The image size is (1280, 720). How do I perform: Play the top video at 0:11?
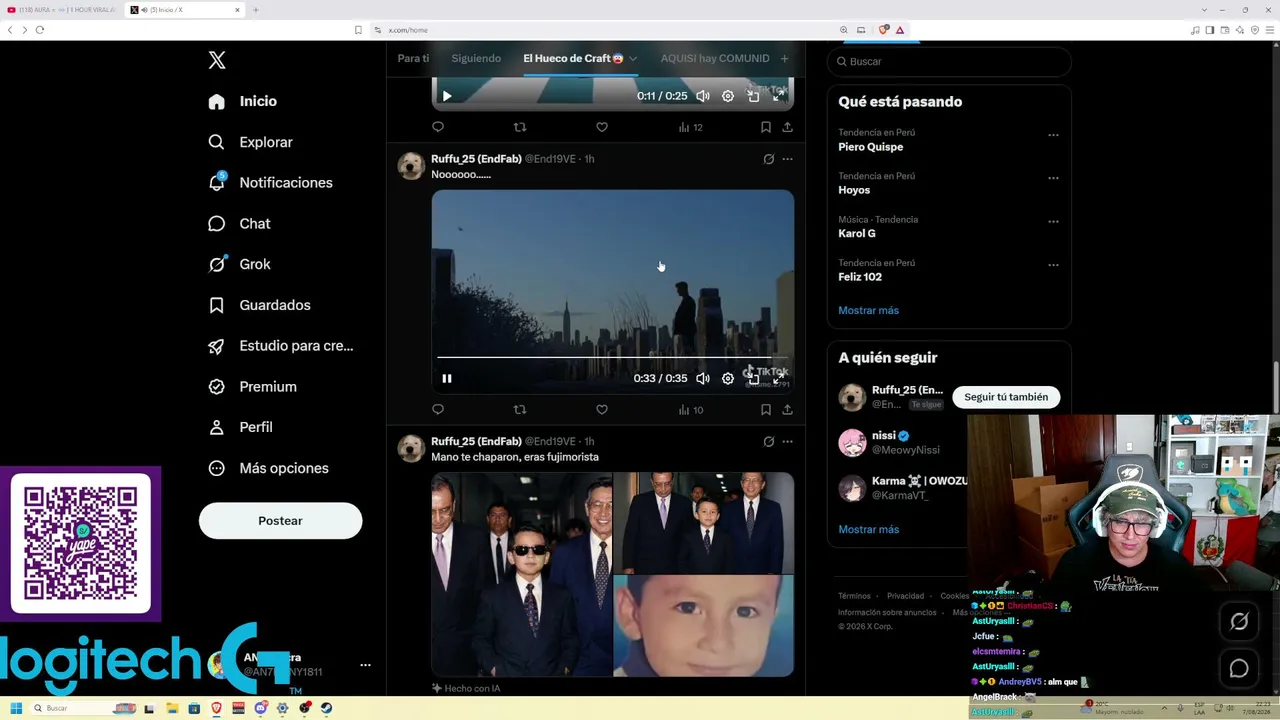447,96
